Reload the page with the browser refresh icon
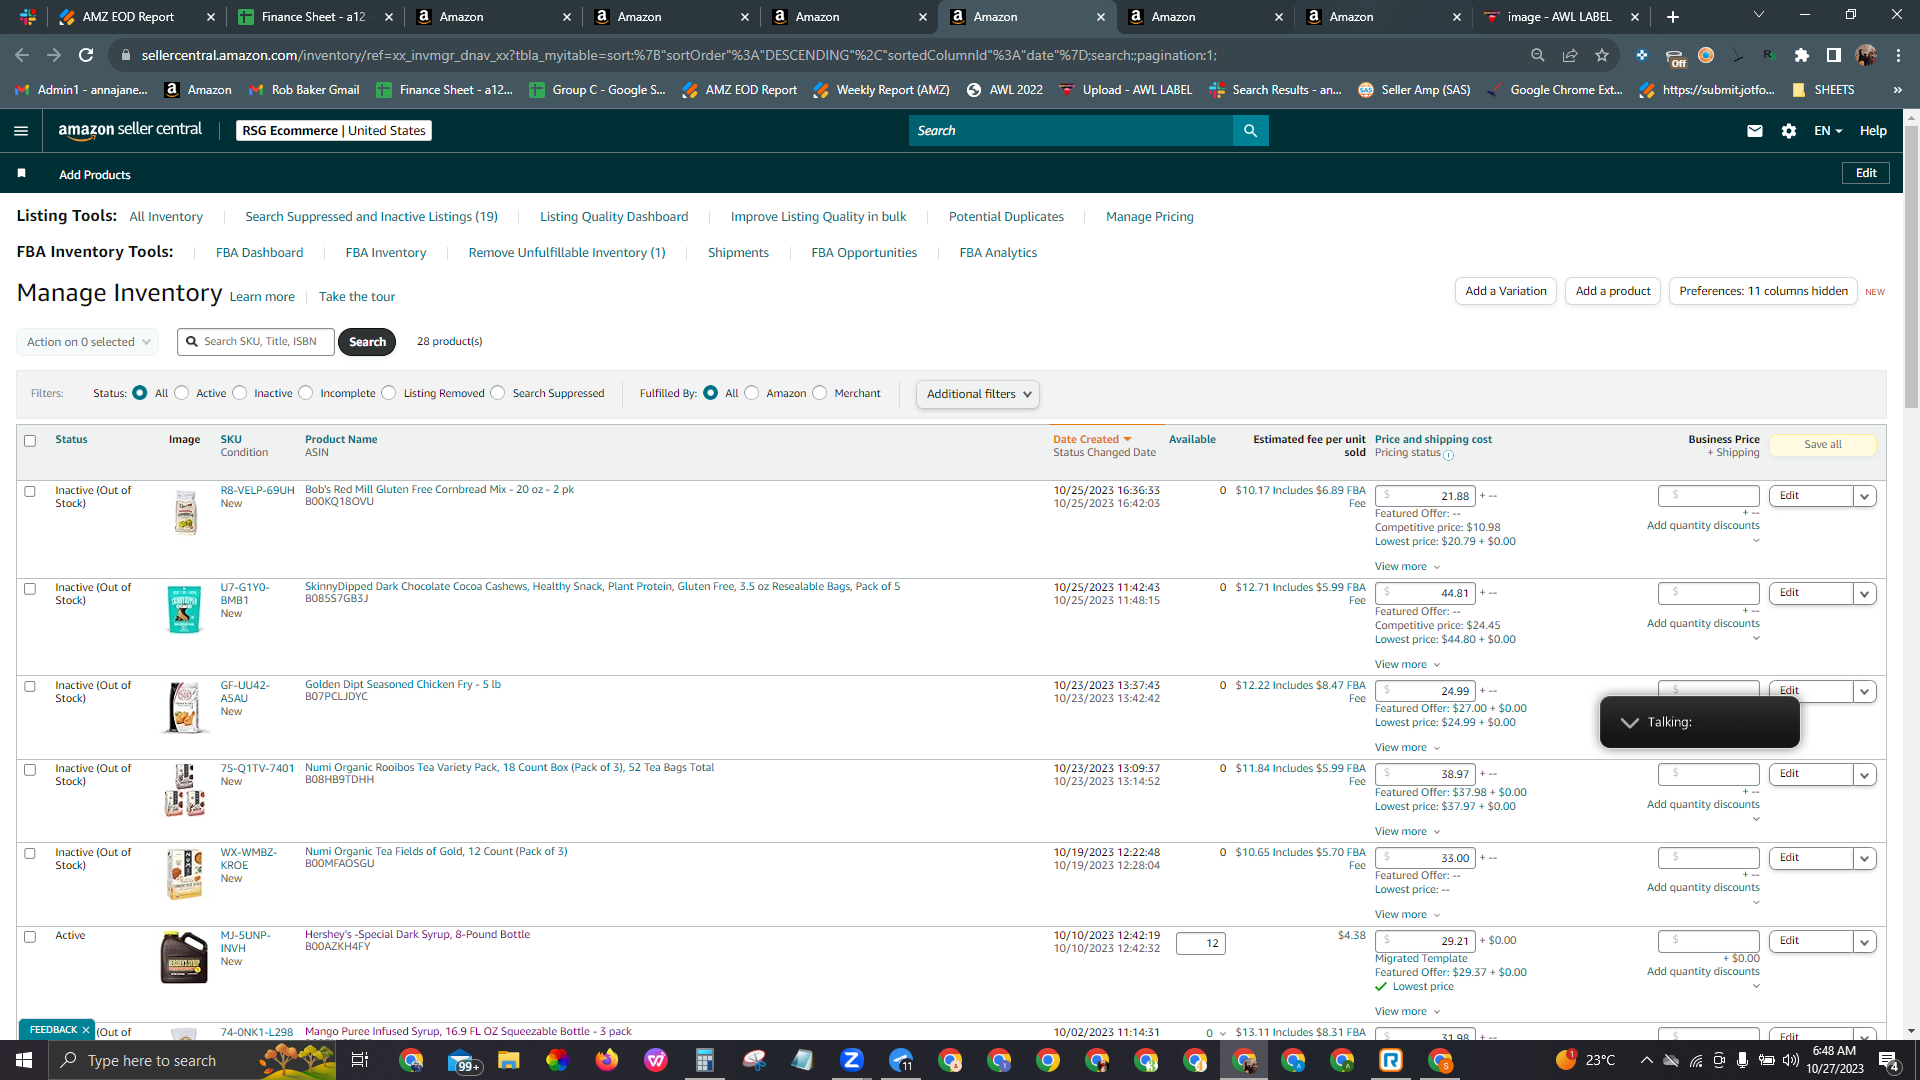 click(86, 55)
